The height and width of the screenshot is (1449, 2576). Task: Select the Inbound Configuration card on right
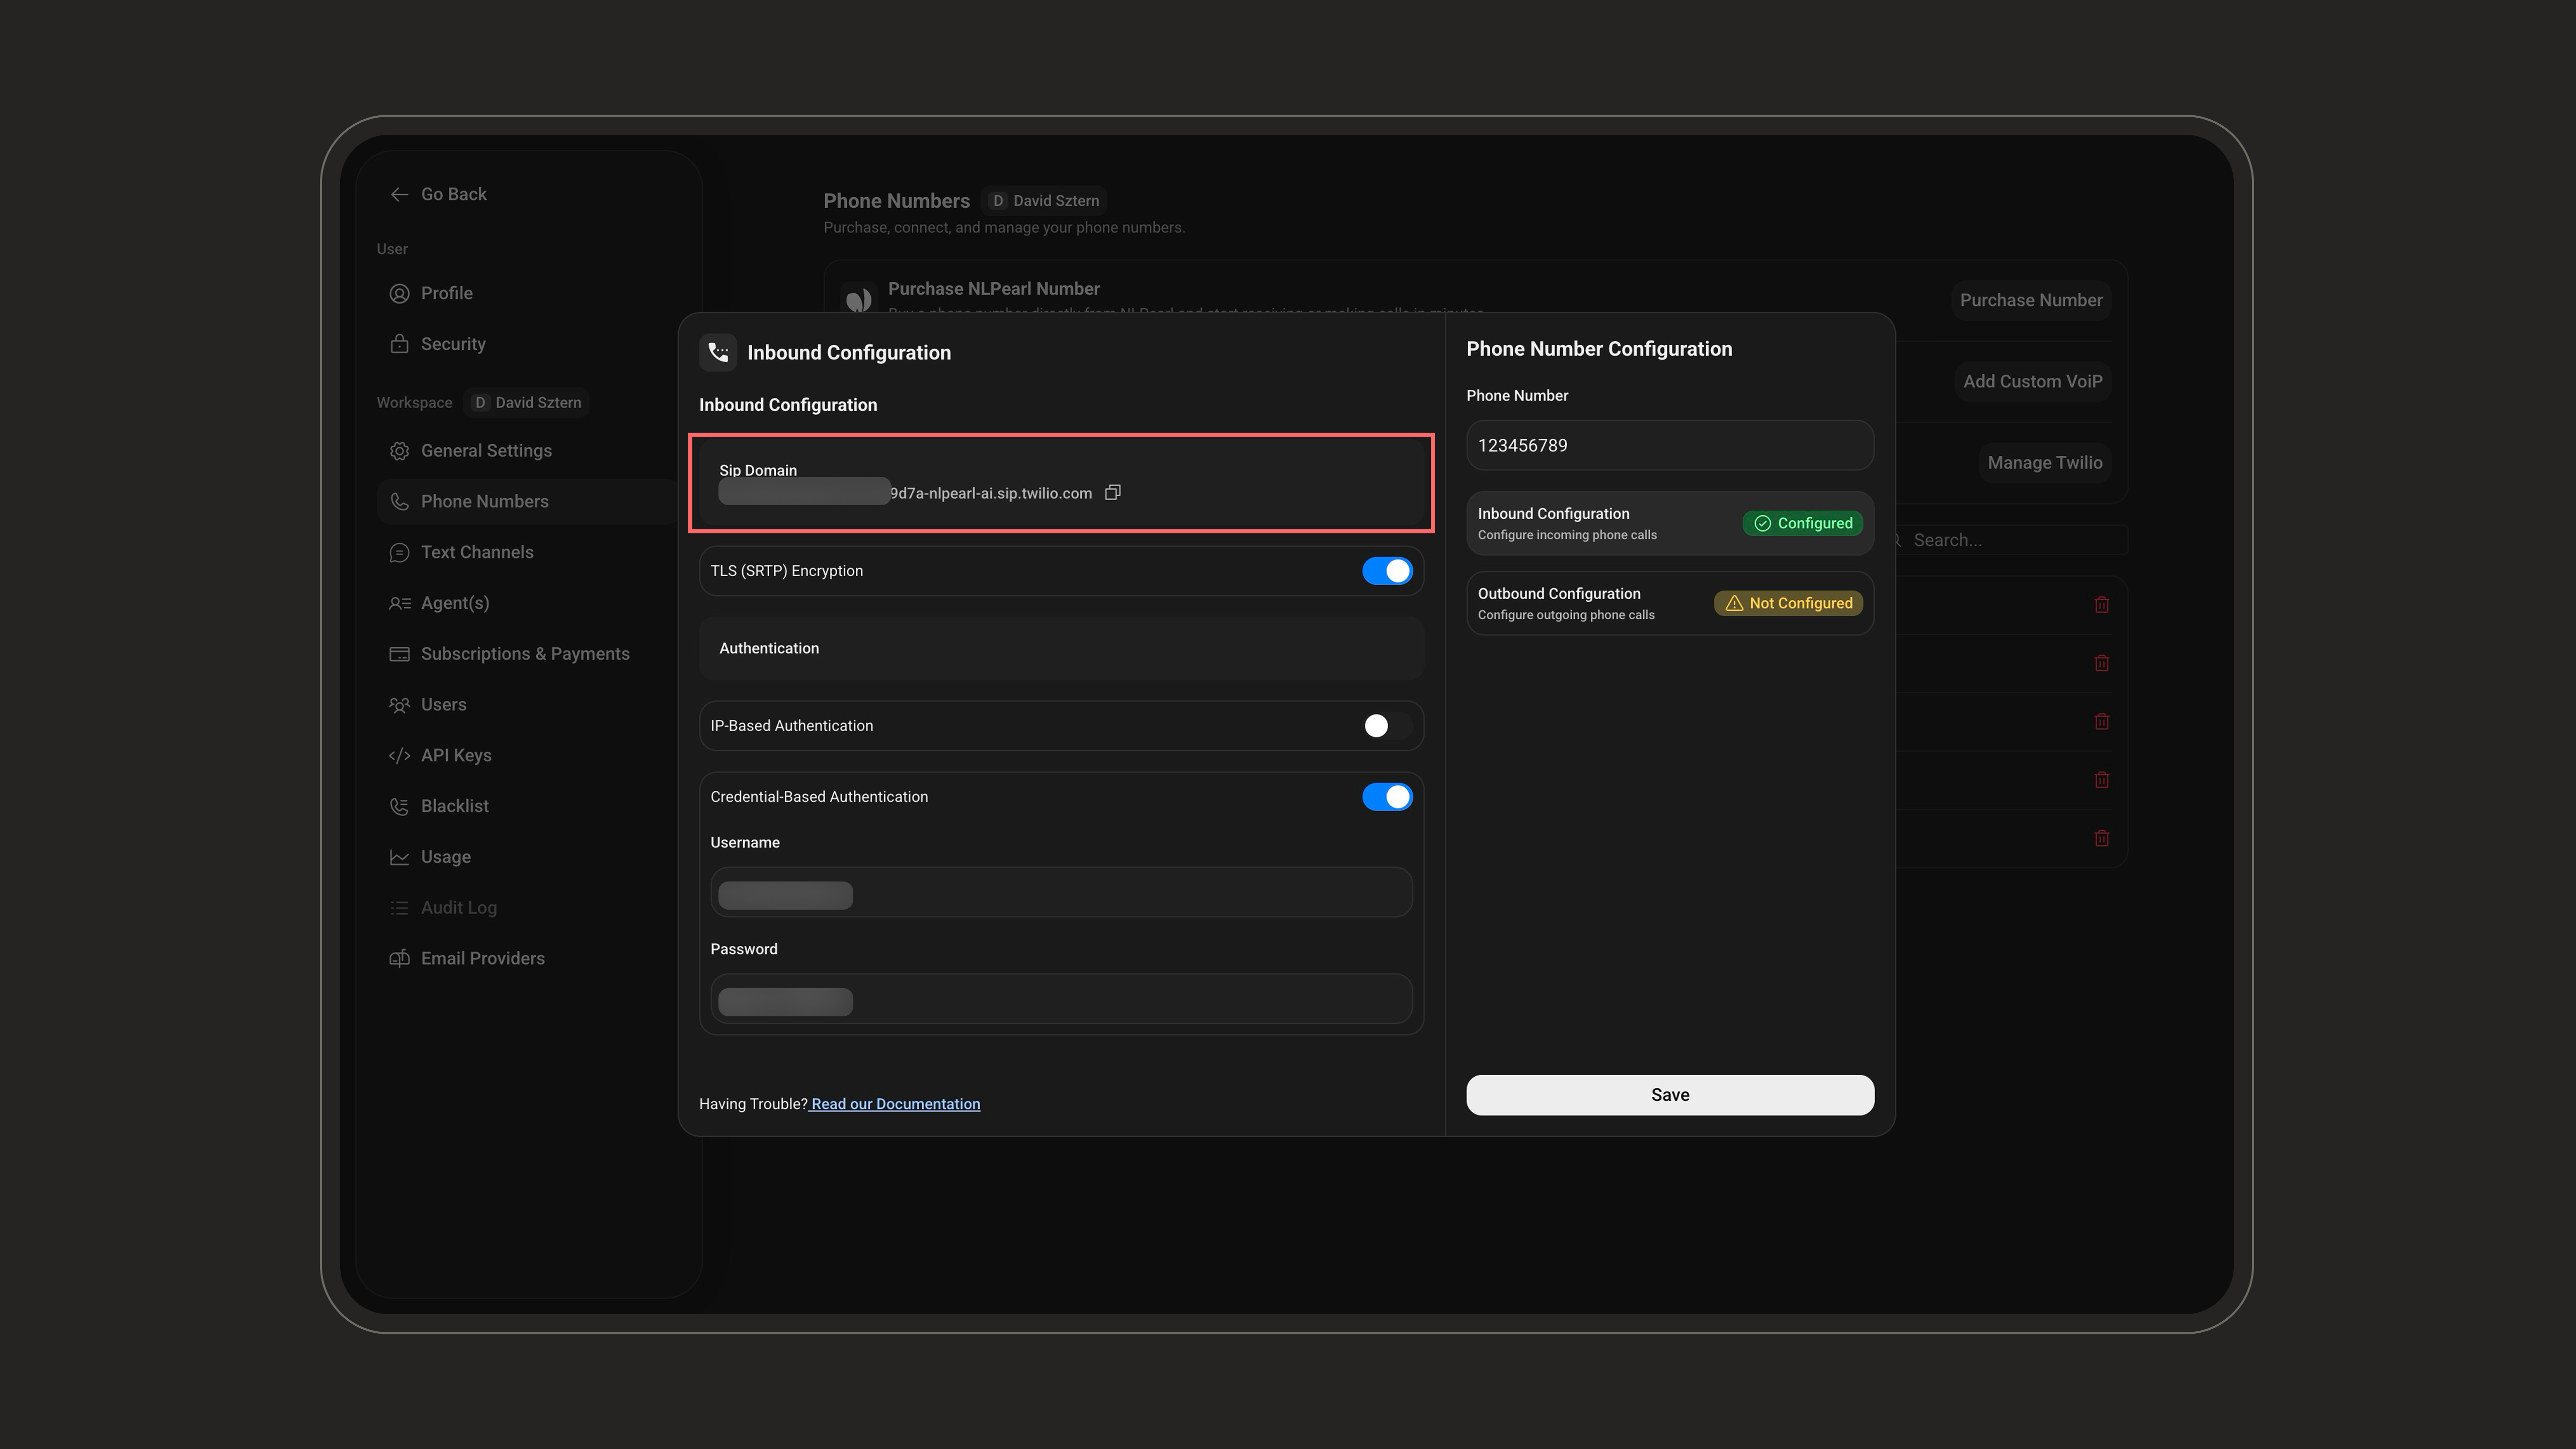[x=1670, y=523]
